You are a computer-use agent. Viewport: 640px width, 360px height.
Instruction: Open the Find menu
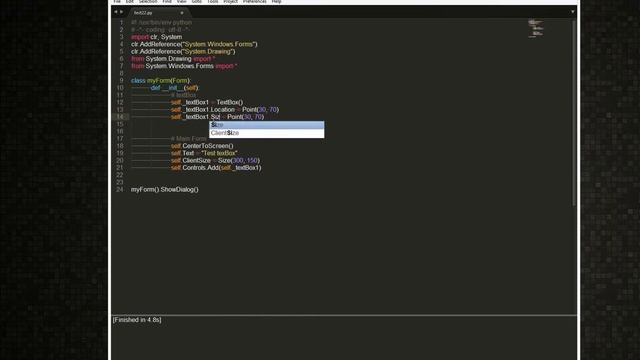(167, 2)
